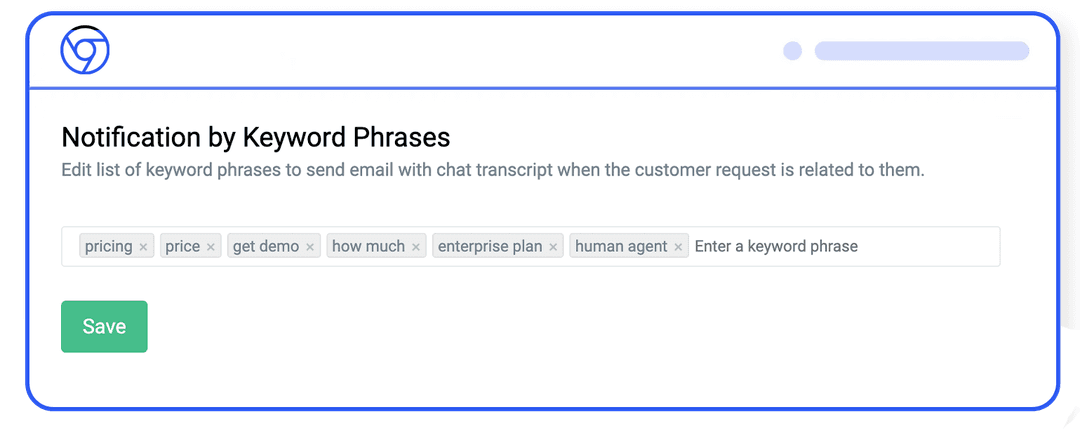Screen dimensions: 1080x440
Task: Focus the "Enter a keyword phrase" input
Action: 840,246
